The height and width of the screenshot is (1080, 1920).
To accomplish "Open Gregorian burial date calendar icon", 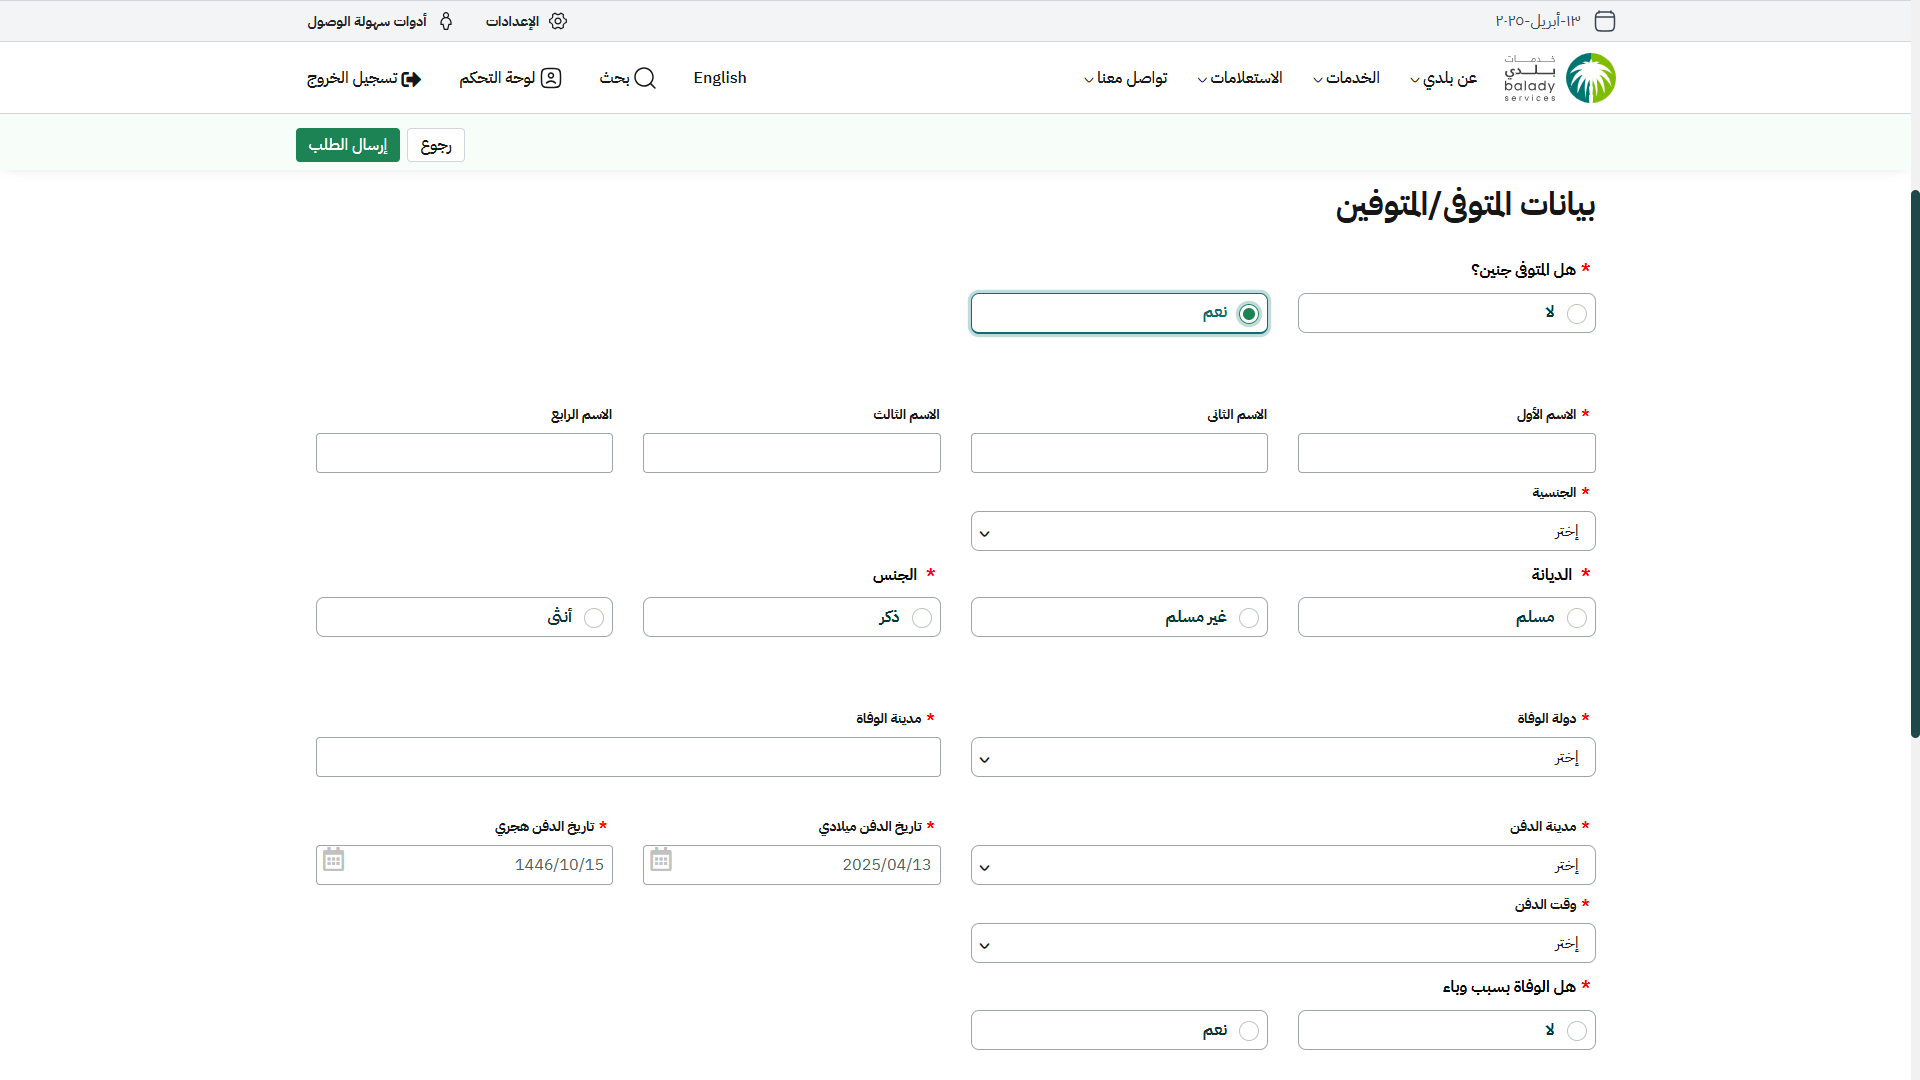I will 661,860.
